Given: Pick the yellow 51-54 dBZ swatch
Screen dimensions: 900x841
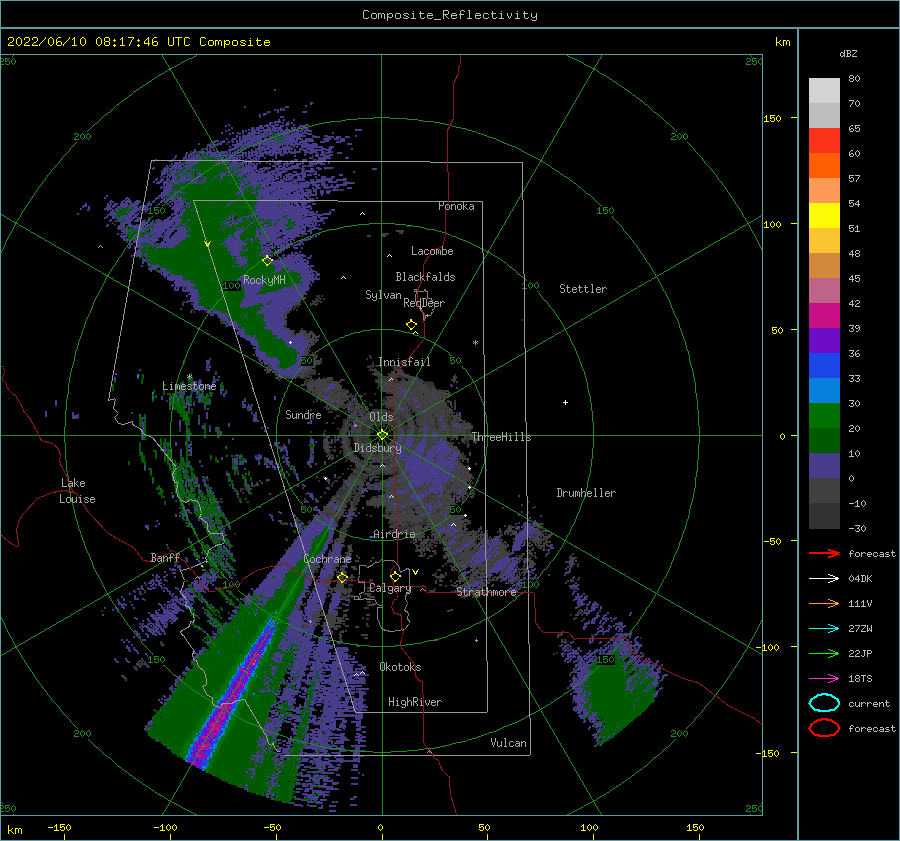Looking at the screenshot, I should click(824, 216).
